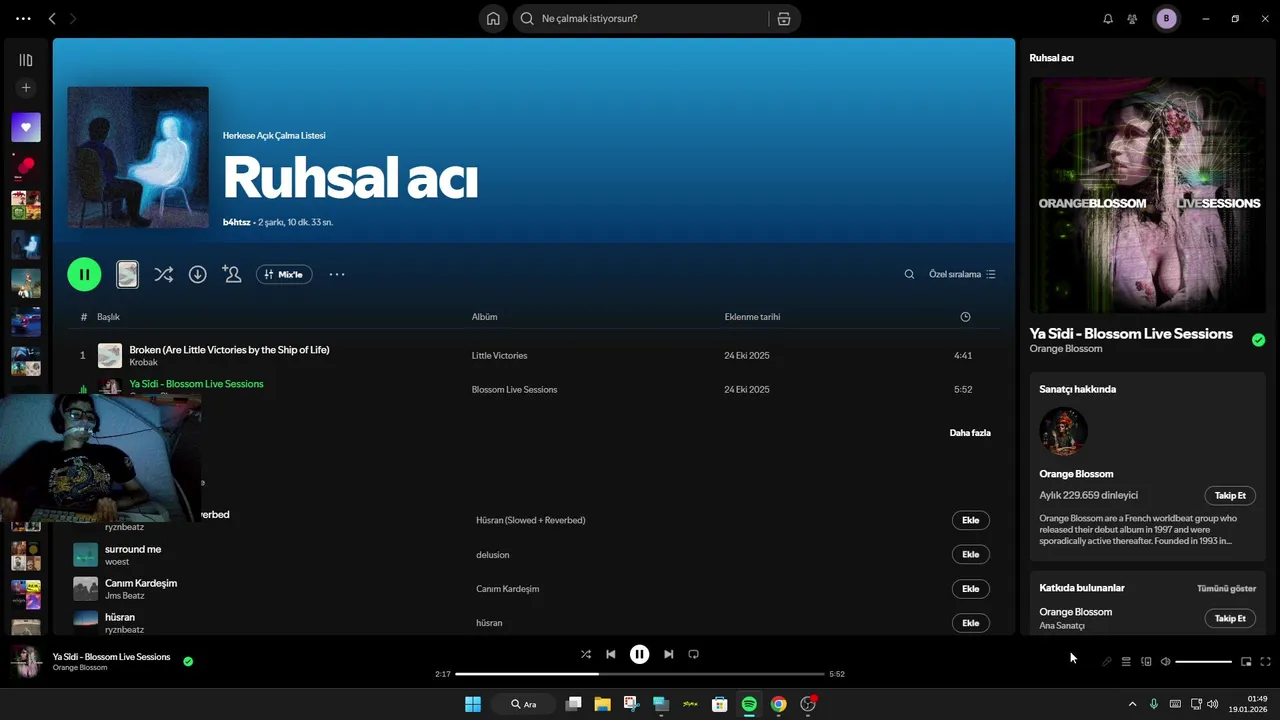
Task: Sort by the Albüm column header
Action: [484, 317]
